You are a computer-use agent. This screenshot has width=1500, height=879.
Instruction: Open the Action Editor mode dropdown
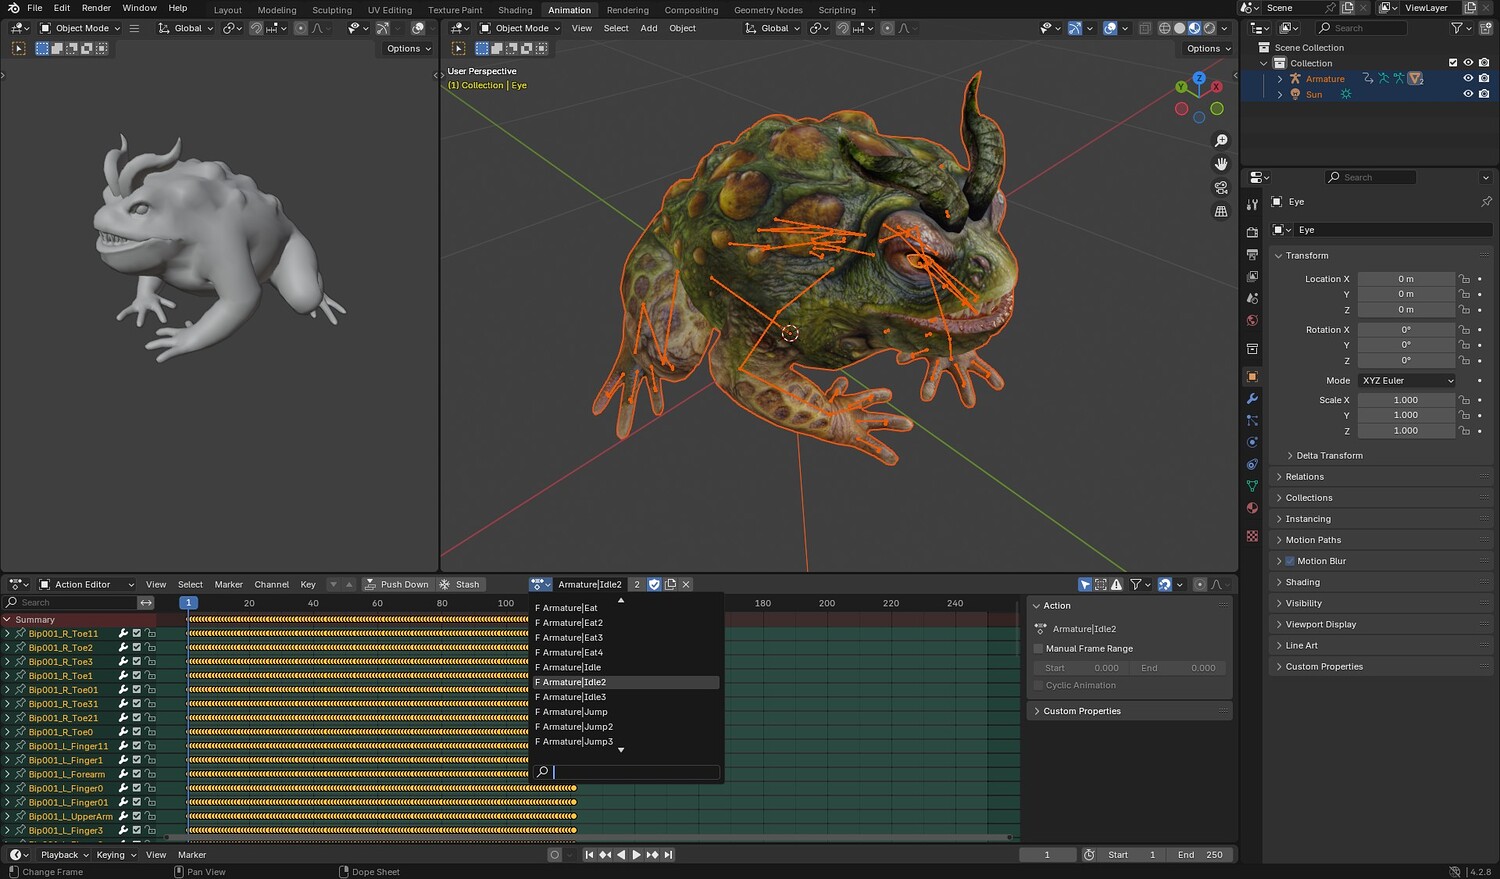(x=86, y=585)
